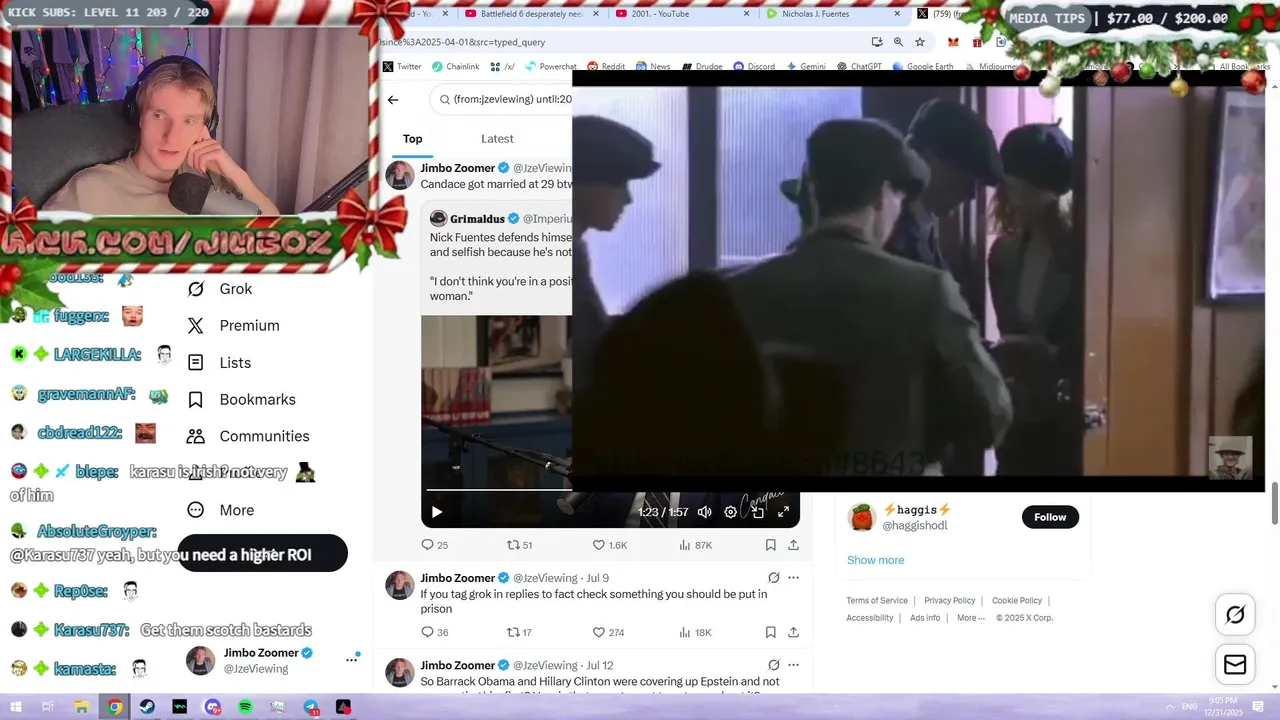Open the more options on the Jul 12 tweet
1280x720 pixels.
793,665
